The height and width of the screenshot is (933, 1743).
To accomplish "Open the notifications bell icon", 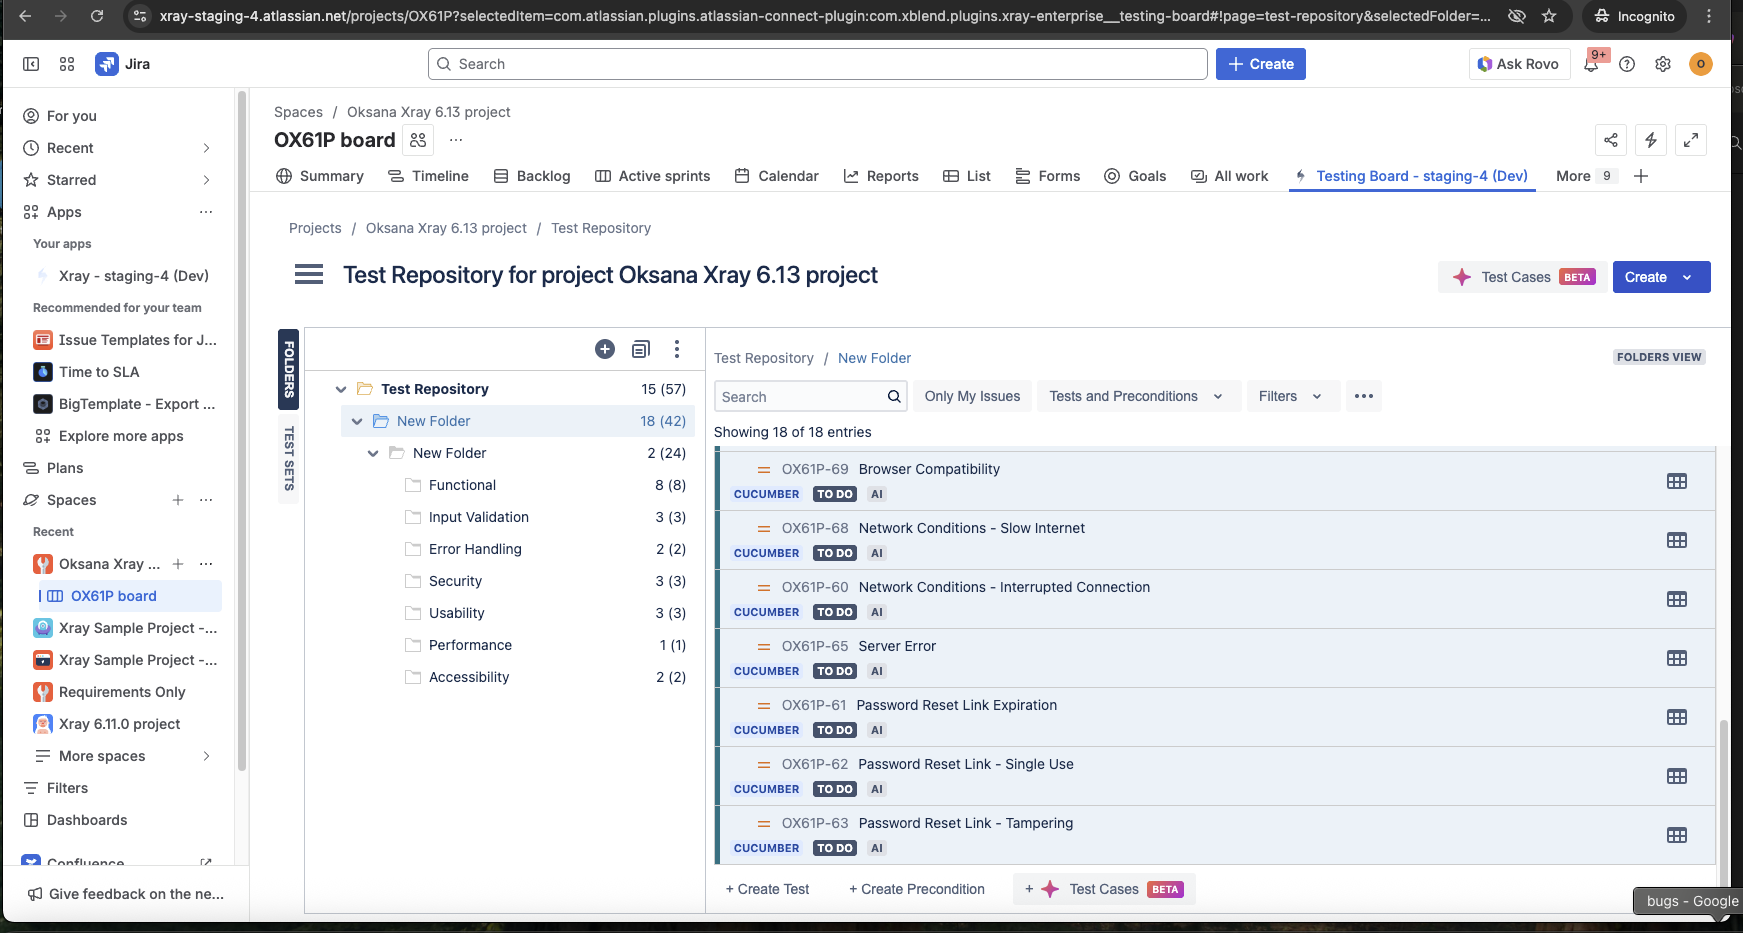I will (1591, 64).
